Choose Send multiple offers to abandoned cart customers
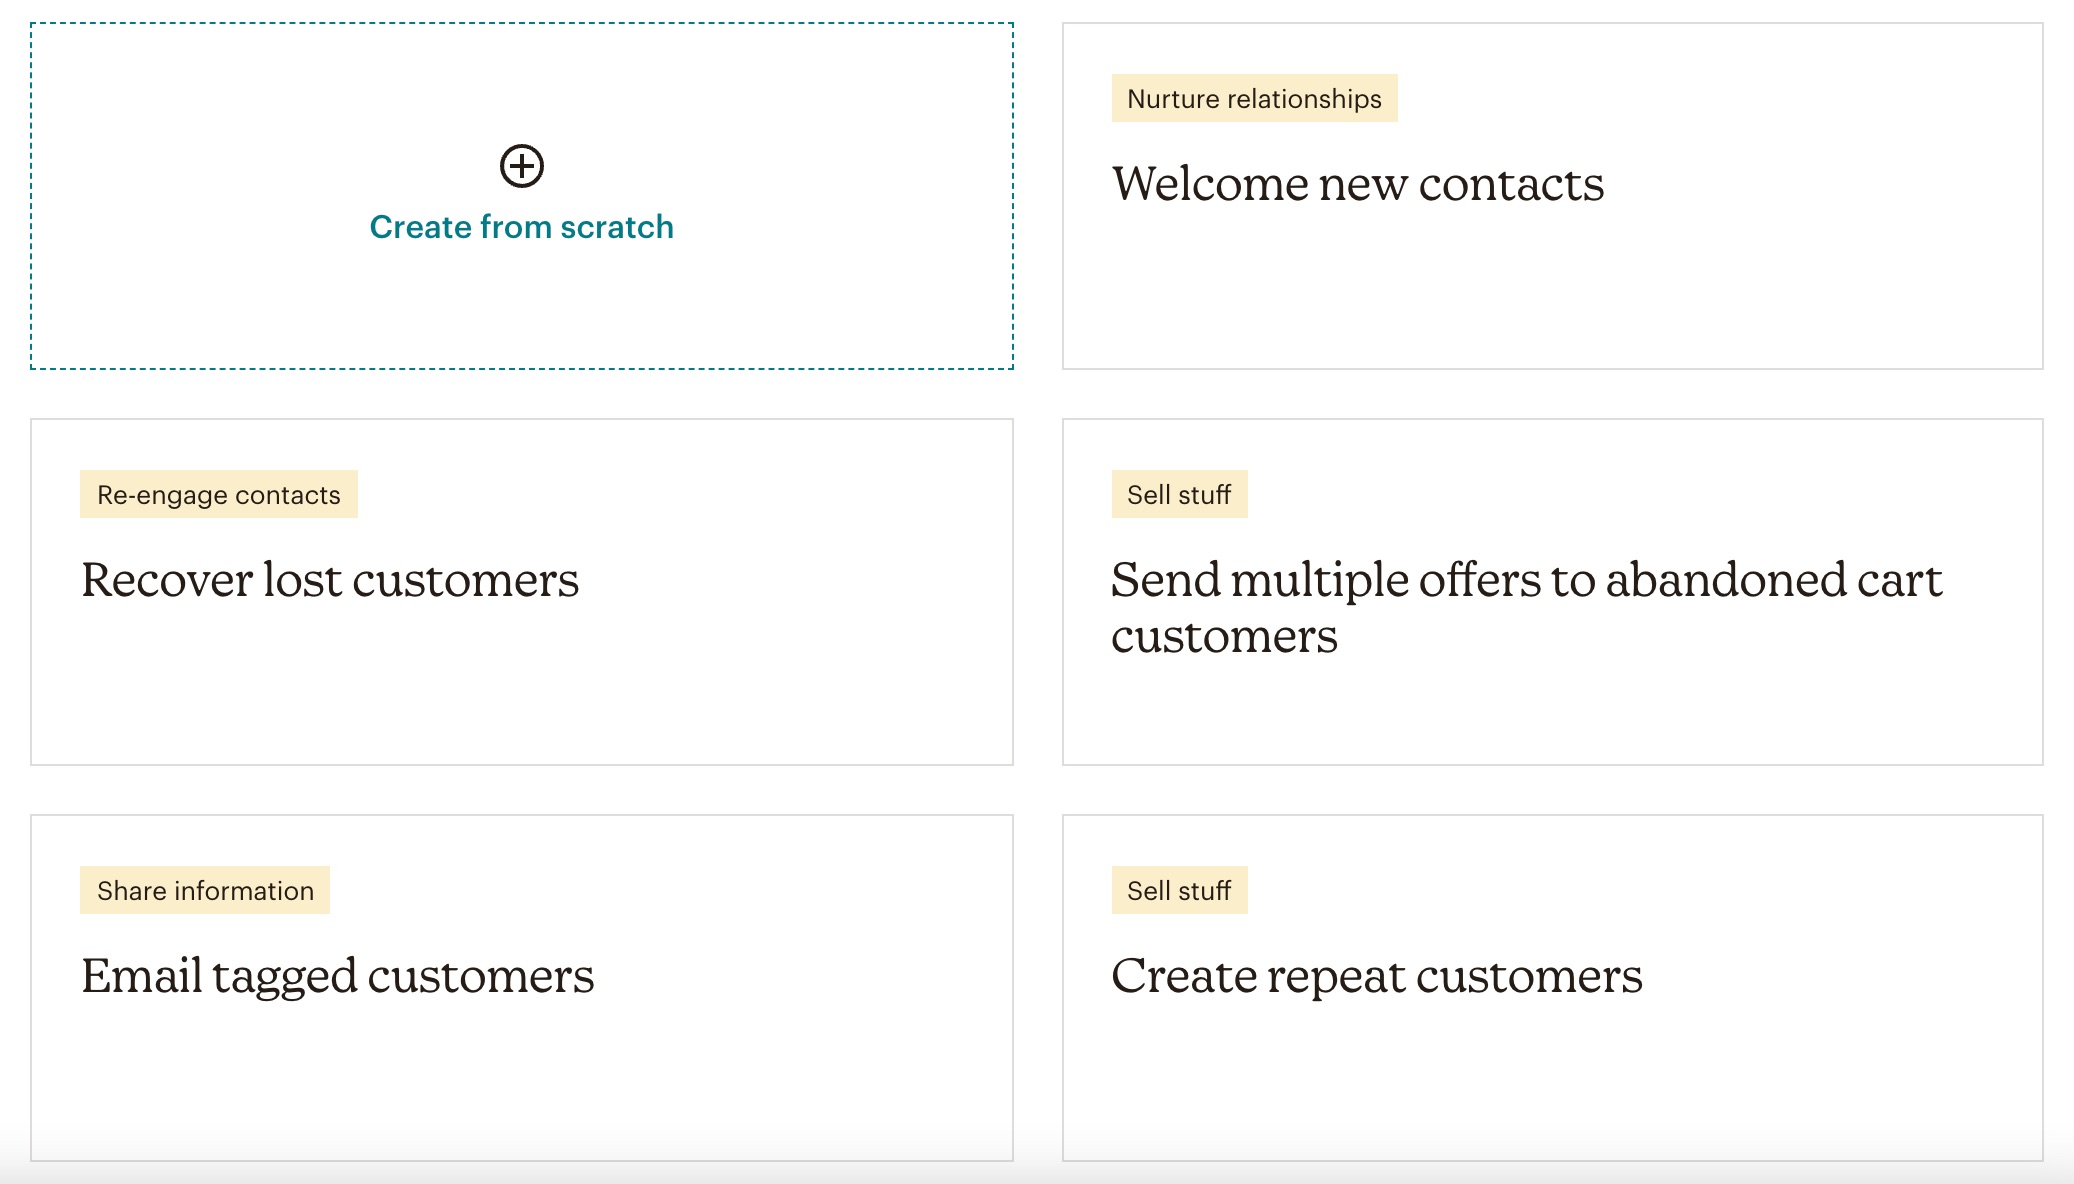The height and width of the screenshot is (1184, 2074). 1526,607
